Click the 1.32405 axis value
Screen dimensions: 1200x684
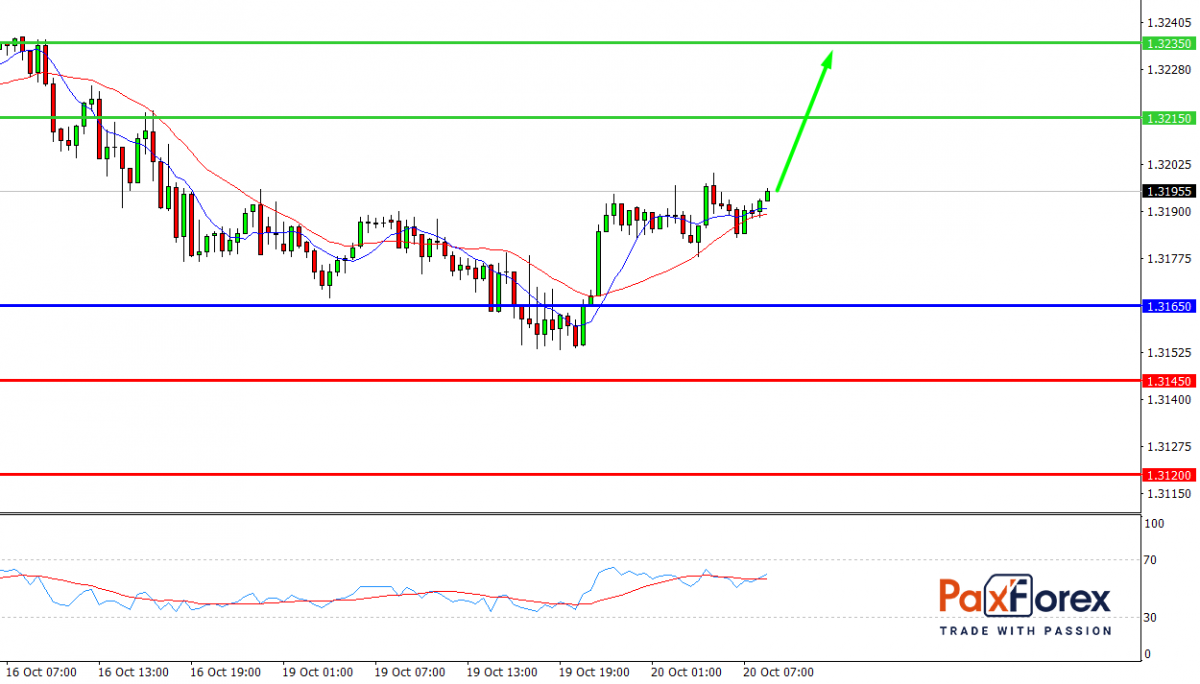point(1169,22)
